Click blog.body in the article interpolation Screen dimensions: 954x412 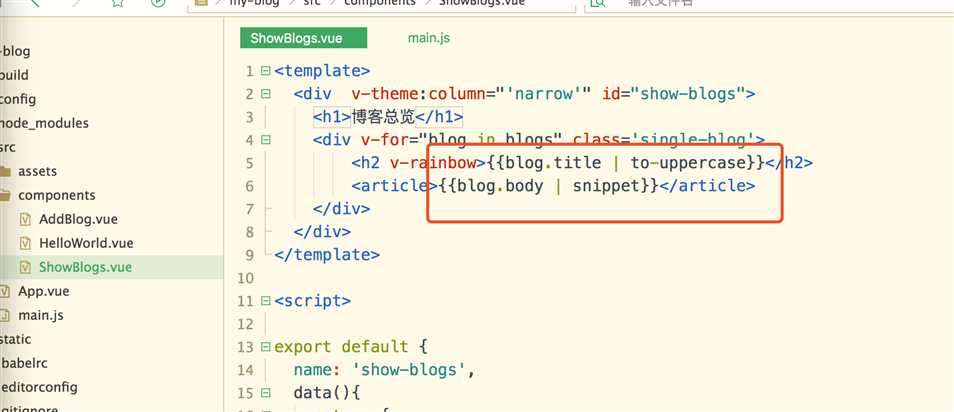[x=500, y=186]
